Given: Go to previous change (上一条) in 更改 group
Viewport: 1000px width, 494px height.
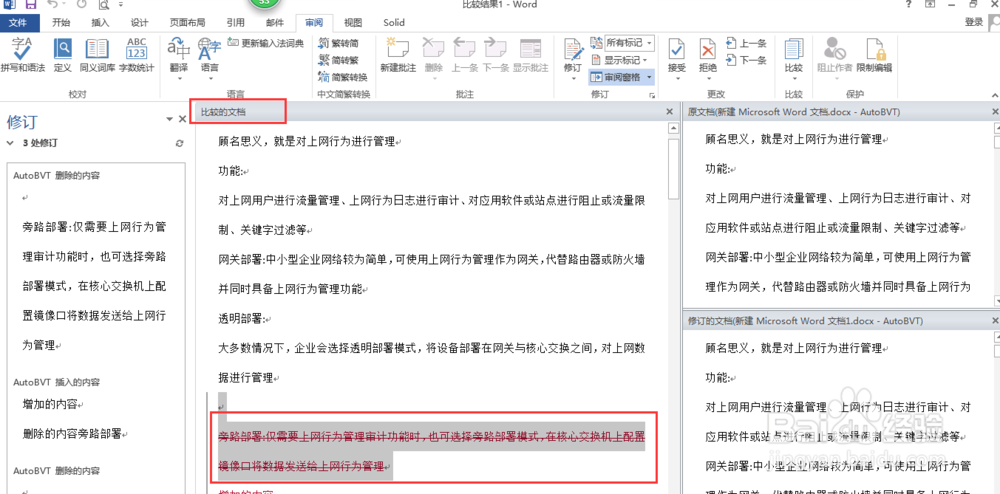Looking at the screenshot, I should 746,43.
